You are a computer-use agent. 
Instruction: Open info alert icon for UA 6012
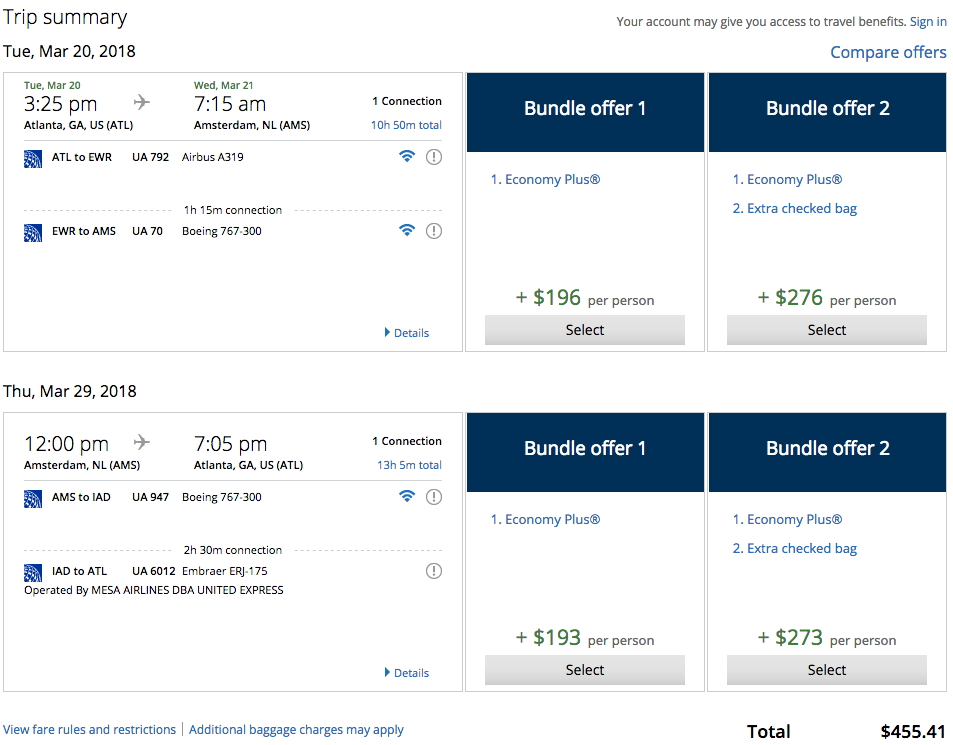tap(433, 571)
